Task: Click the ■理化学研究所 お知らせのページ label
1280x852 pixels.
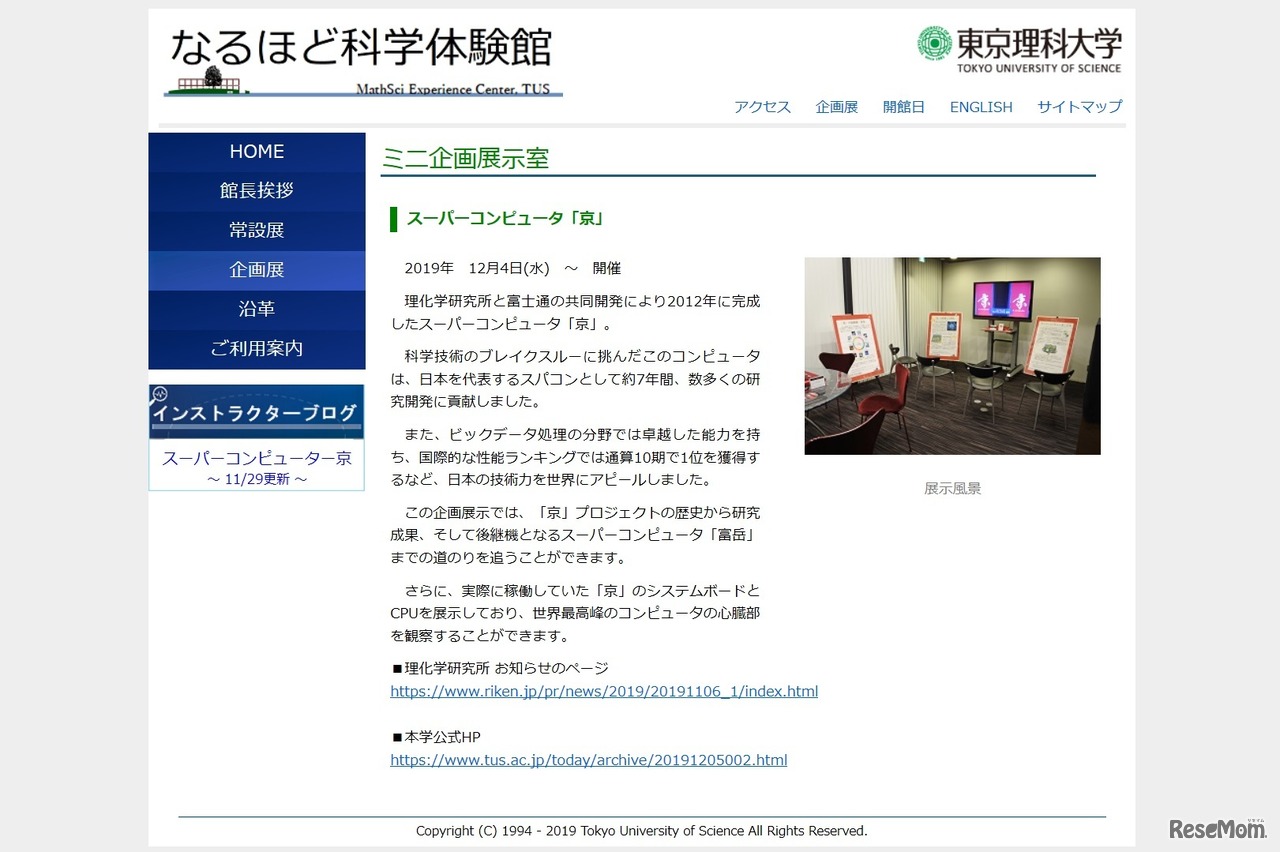Action: click(x=499, y=668)
